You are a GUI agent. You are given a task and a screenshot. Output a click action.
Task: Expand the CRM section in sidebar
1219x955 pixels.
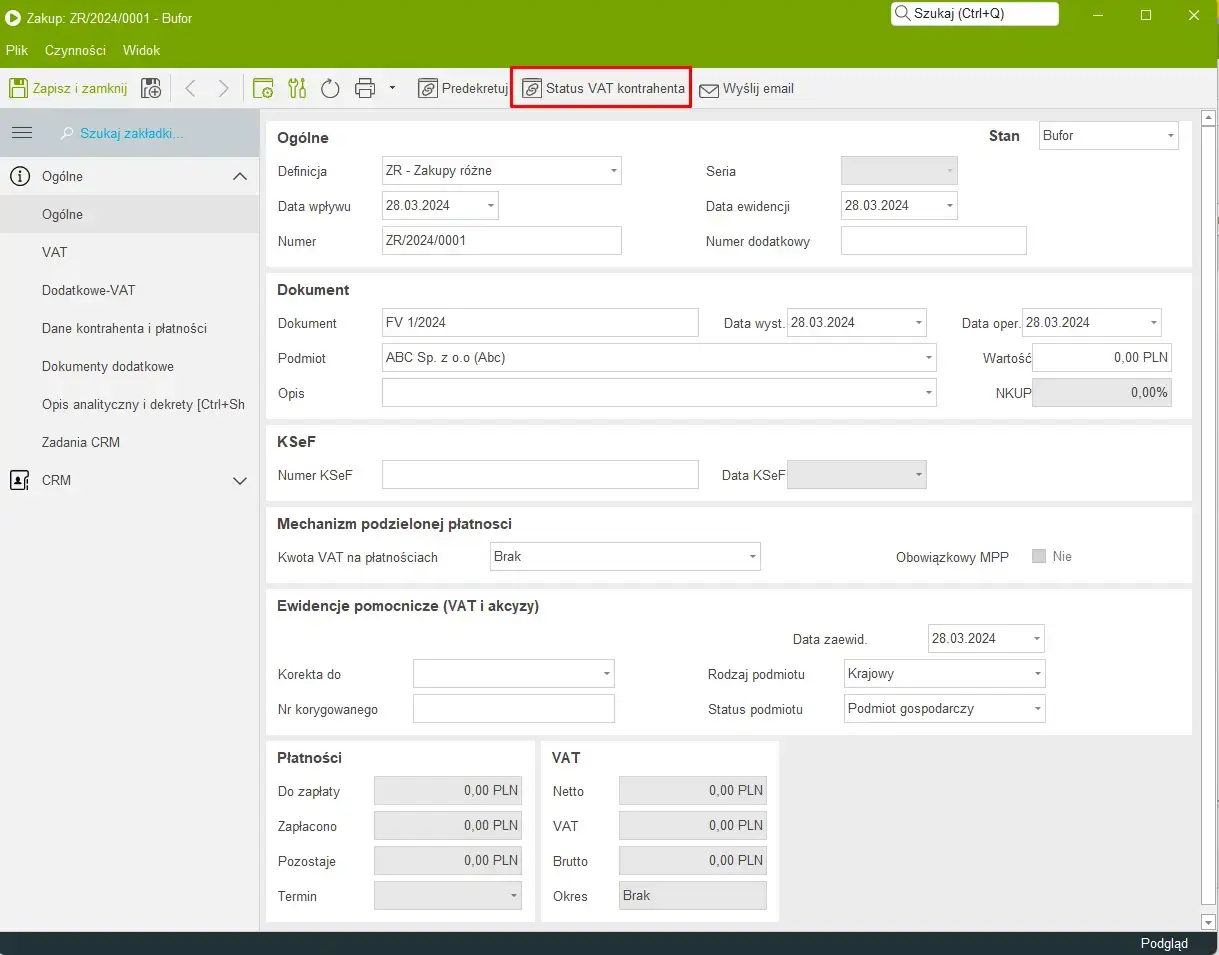[239, 481]
